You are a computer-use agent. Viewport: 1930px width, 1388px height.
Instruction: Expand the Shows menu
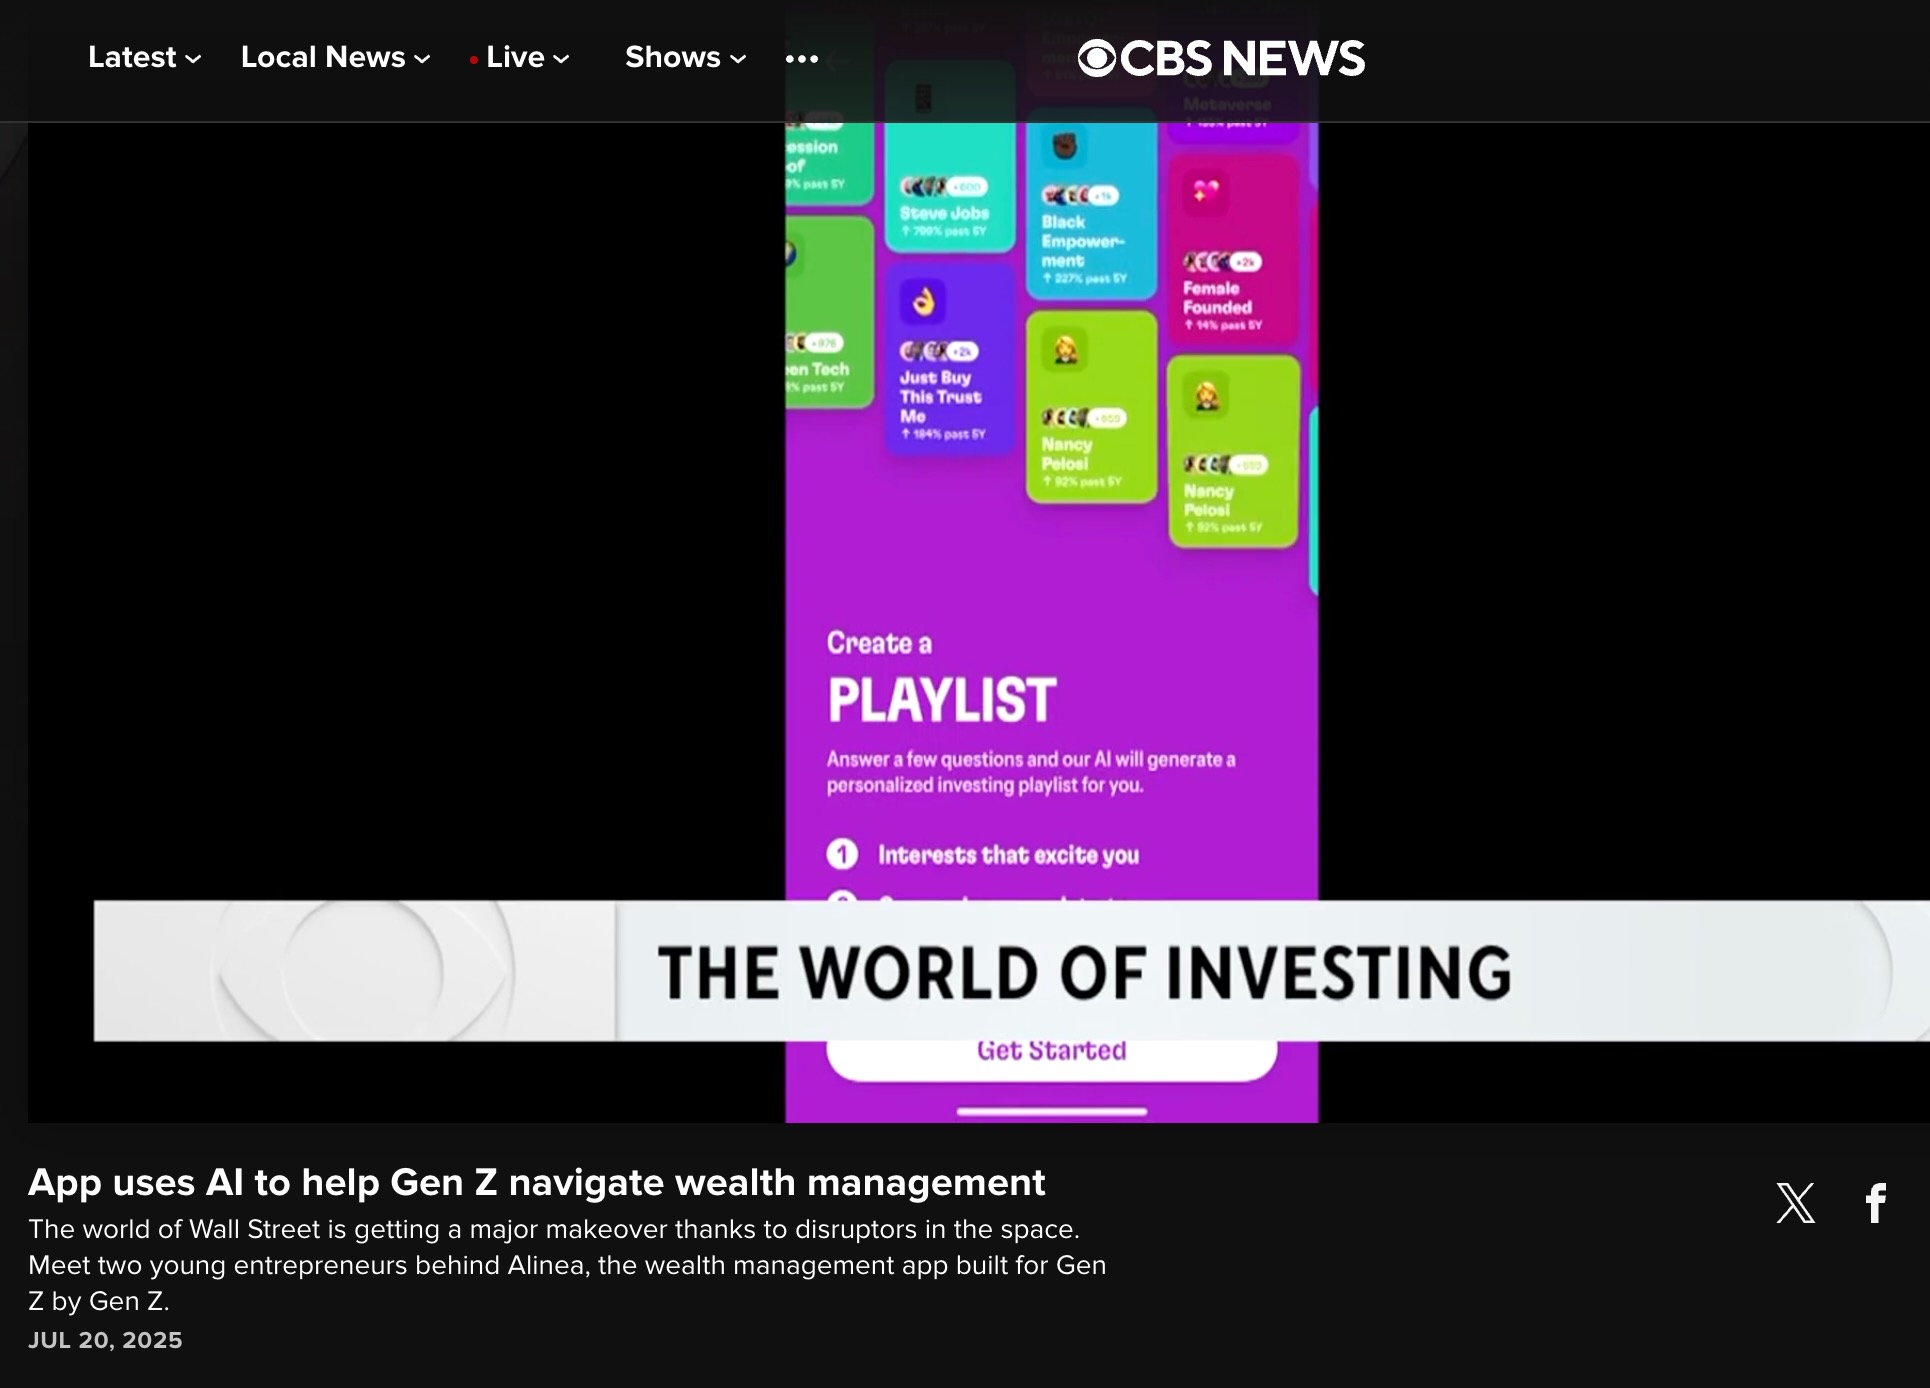coord(685,57)
